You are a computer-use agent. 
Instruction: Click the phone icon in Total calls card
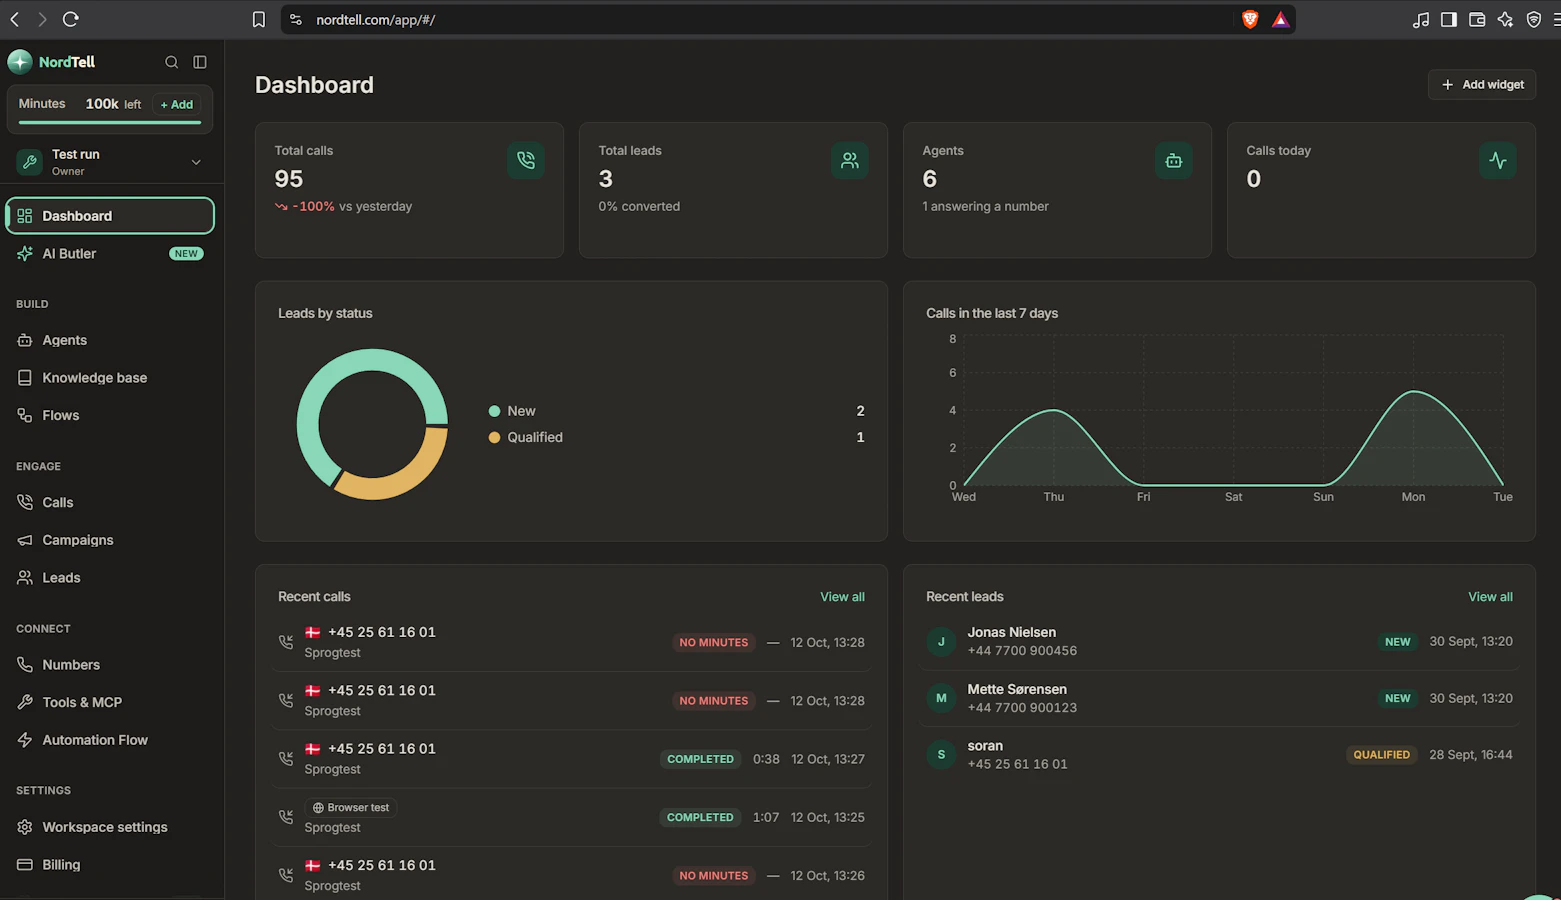point(526,160)
